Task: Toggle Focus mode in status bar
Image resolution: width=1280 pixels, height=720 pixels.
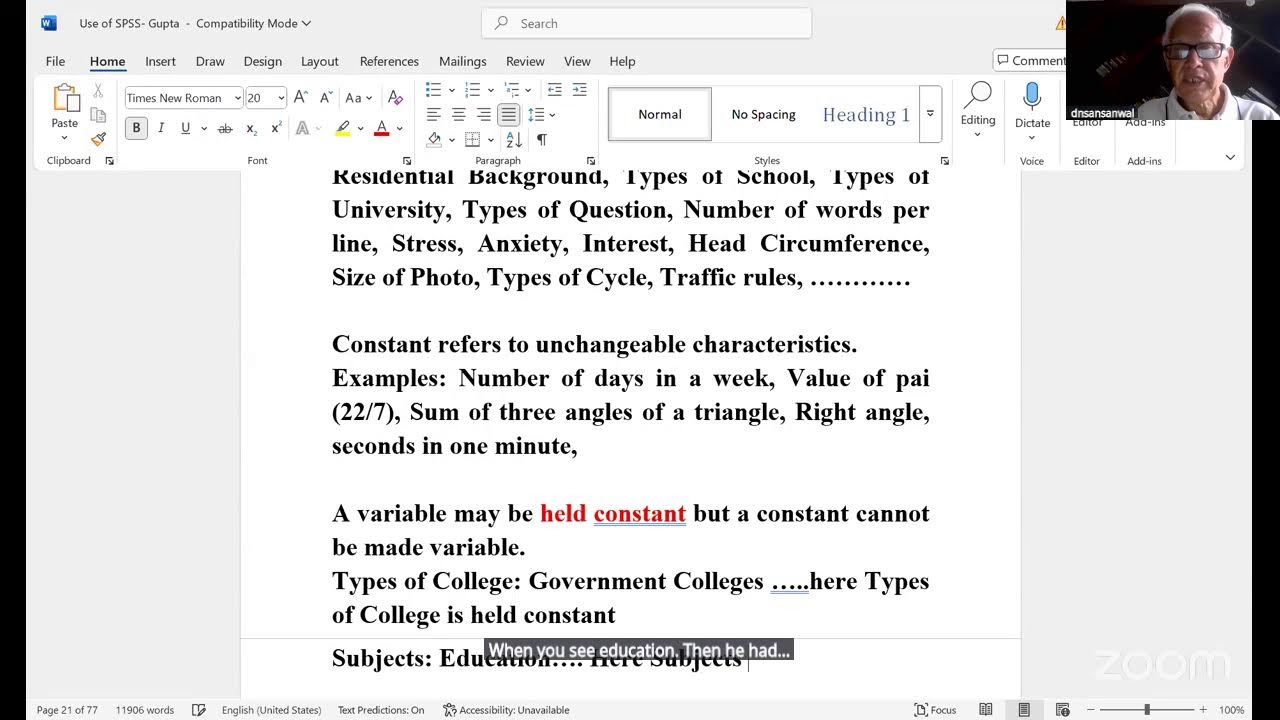Action: [936, 710]
